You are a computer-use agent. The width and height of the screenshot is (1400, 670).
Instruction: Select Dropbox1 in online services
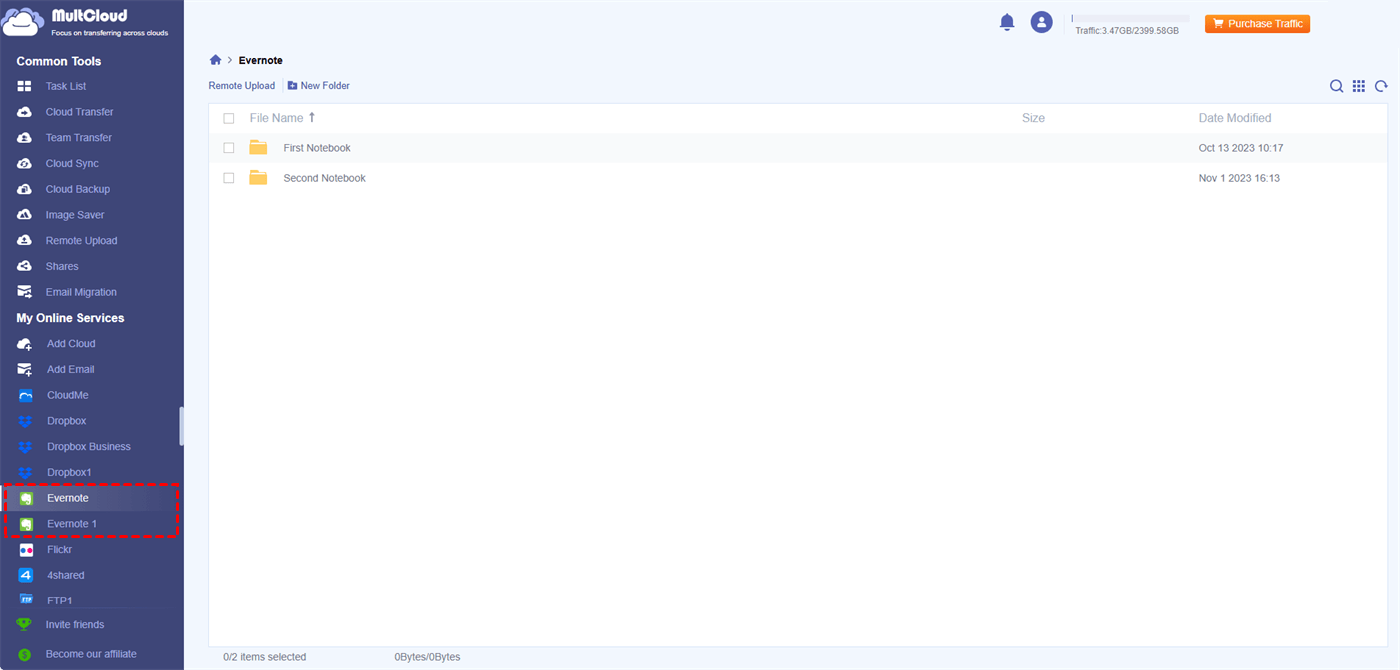click(69, 472)
